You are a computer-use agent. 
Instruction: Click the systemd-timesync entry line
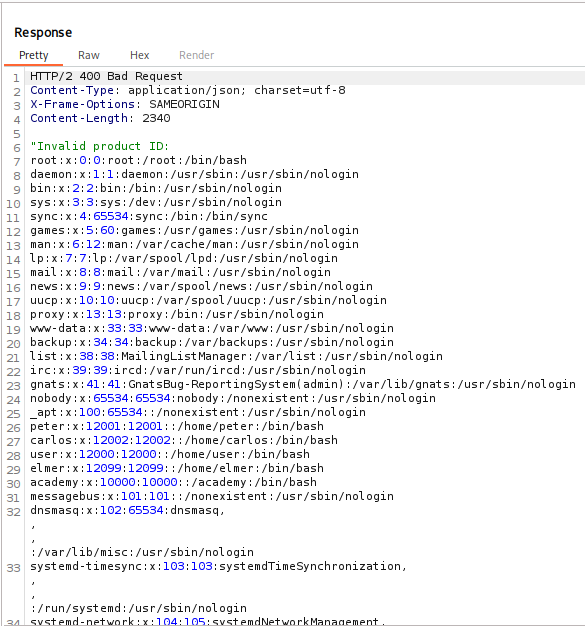pyautogui.click(x=218, y=566)
